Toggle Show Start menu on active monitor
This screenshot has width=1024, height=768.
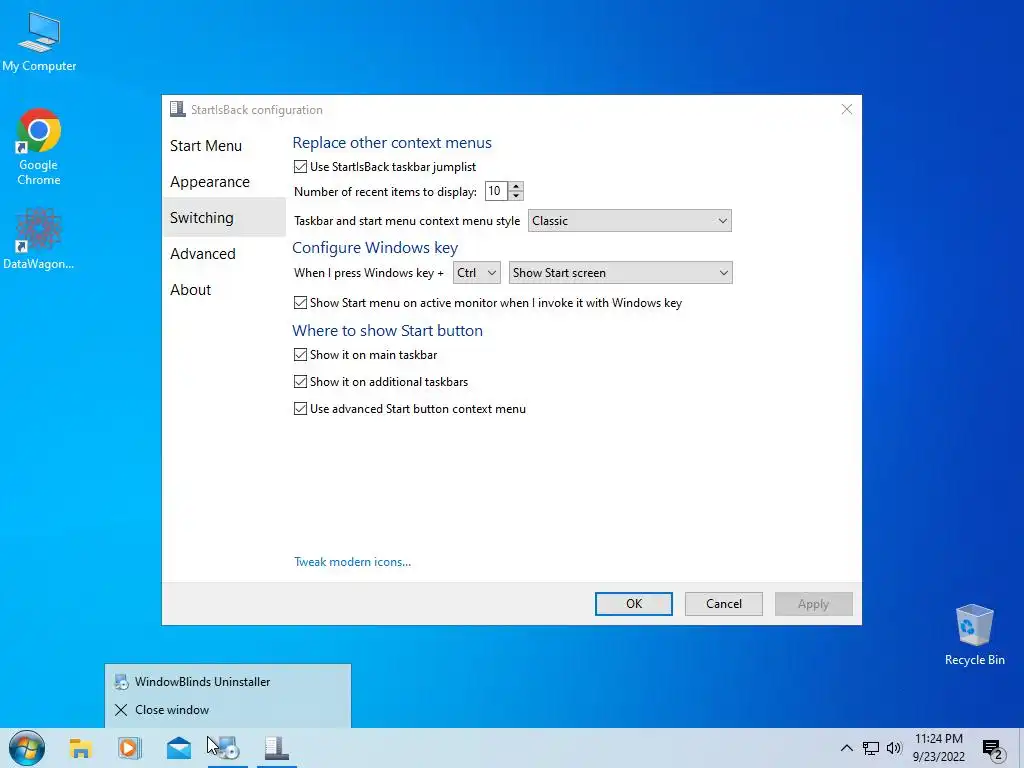[300, 302]
